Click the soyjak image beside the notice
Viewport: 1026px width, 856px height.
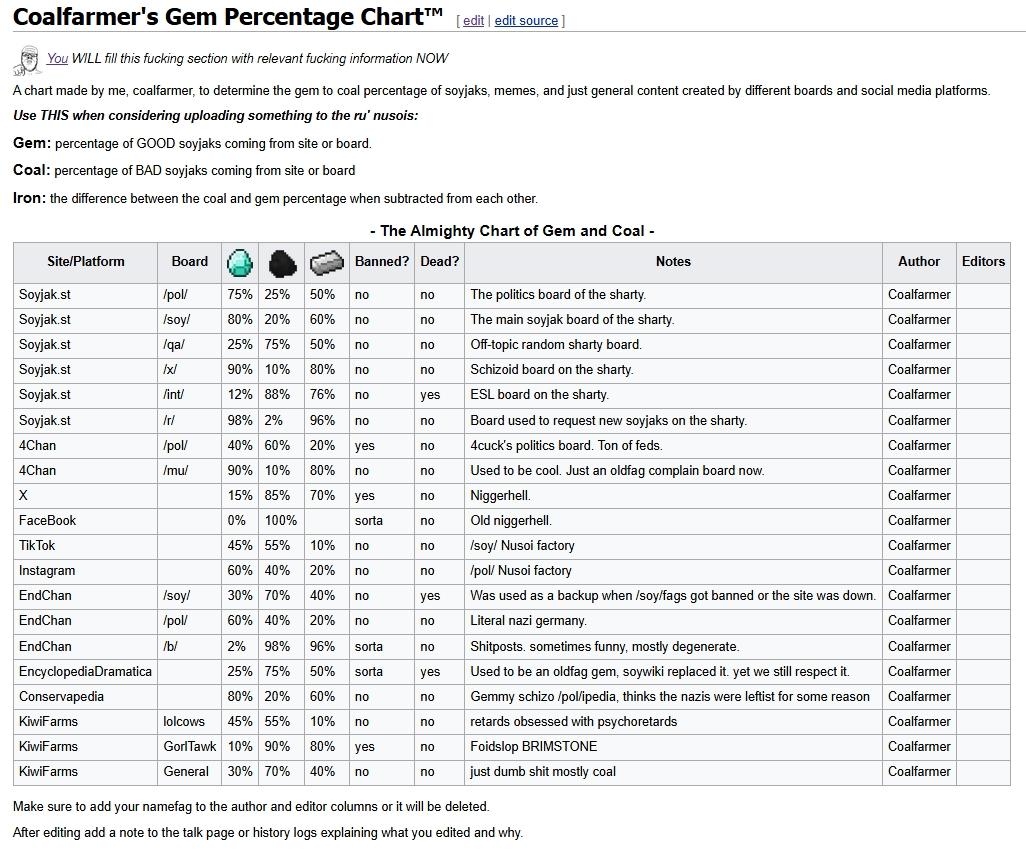[27, 60]
